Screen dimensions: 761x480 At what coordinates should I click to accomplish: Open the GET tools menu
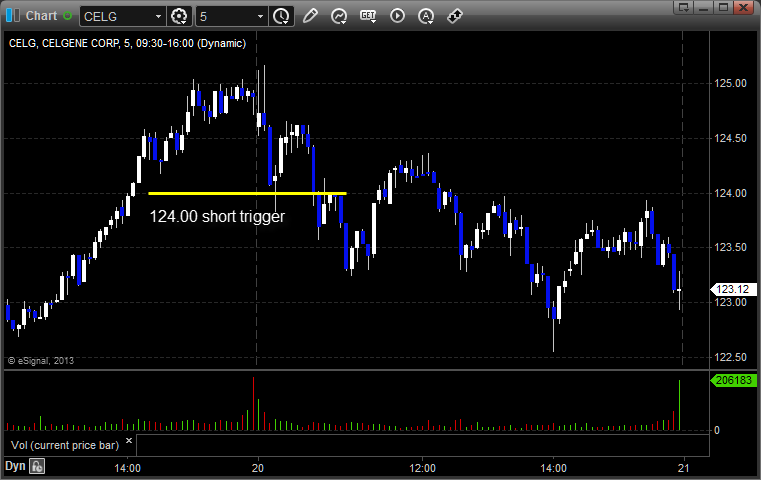coord(368,16)
